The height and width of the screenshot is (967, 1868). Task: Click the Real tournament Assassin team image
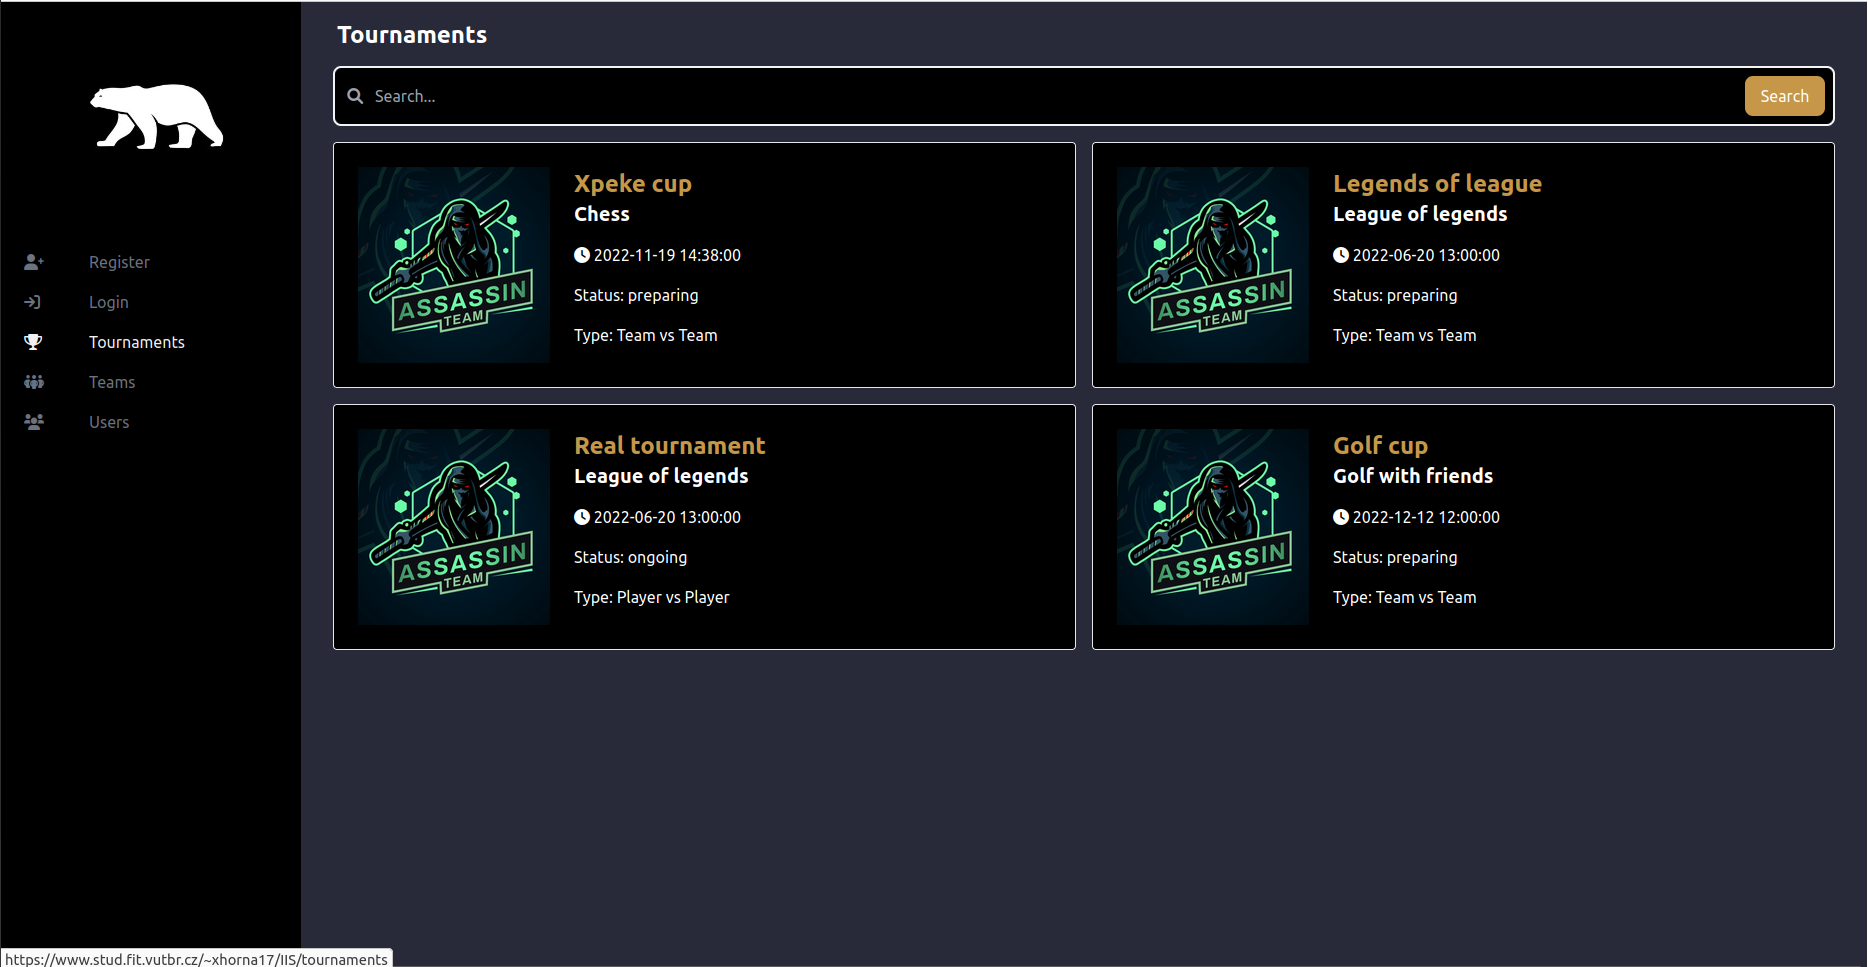453,527
